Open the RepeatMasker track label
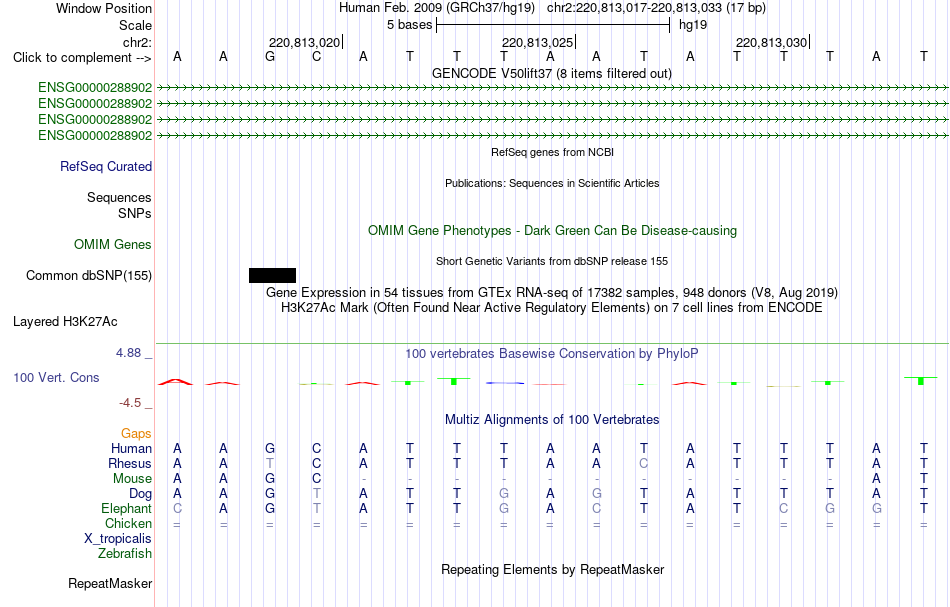Image resolution: width=950 pixels, height=607 pixels. coord(110,583)
